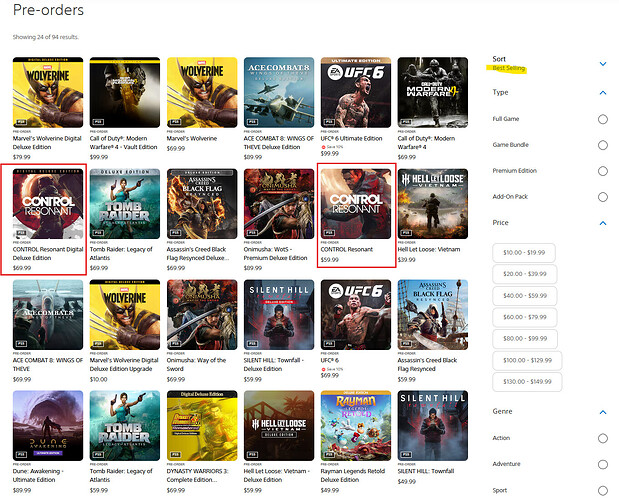Open SILENT HILL Townfall Deluxe Edition cover
The height and width of the screenshot is (500, 619).
[279, 315]
